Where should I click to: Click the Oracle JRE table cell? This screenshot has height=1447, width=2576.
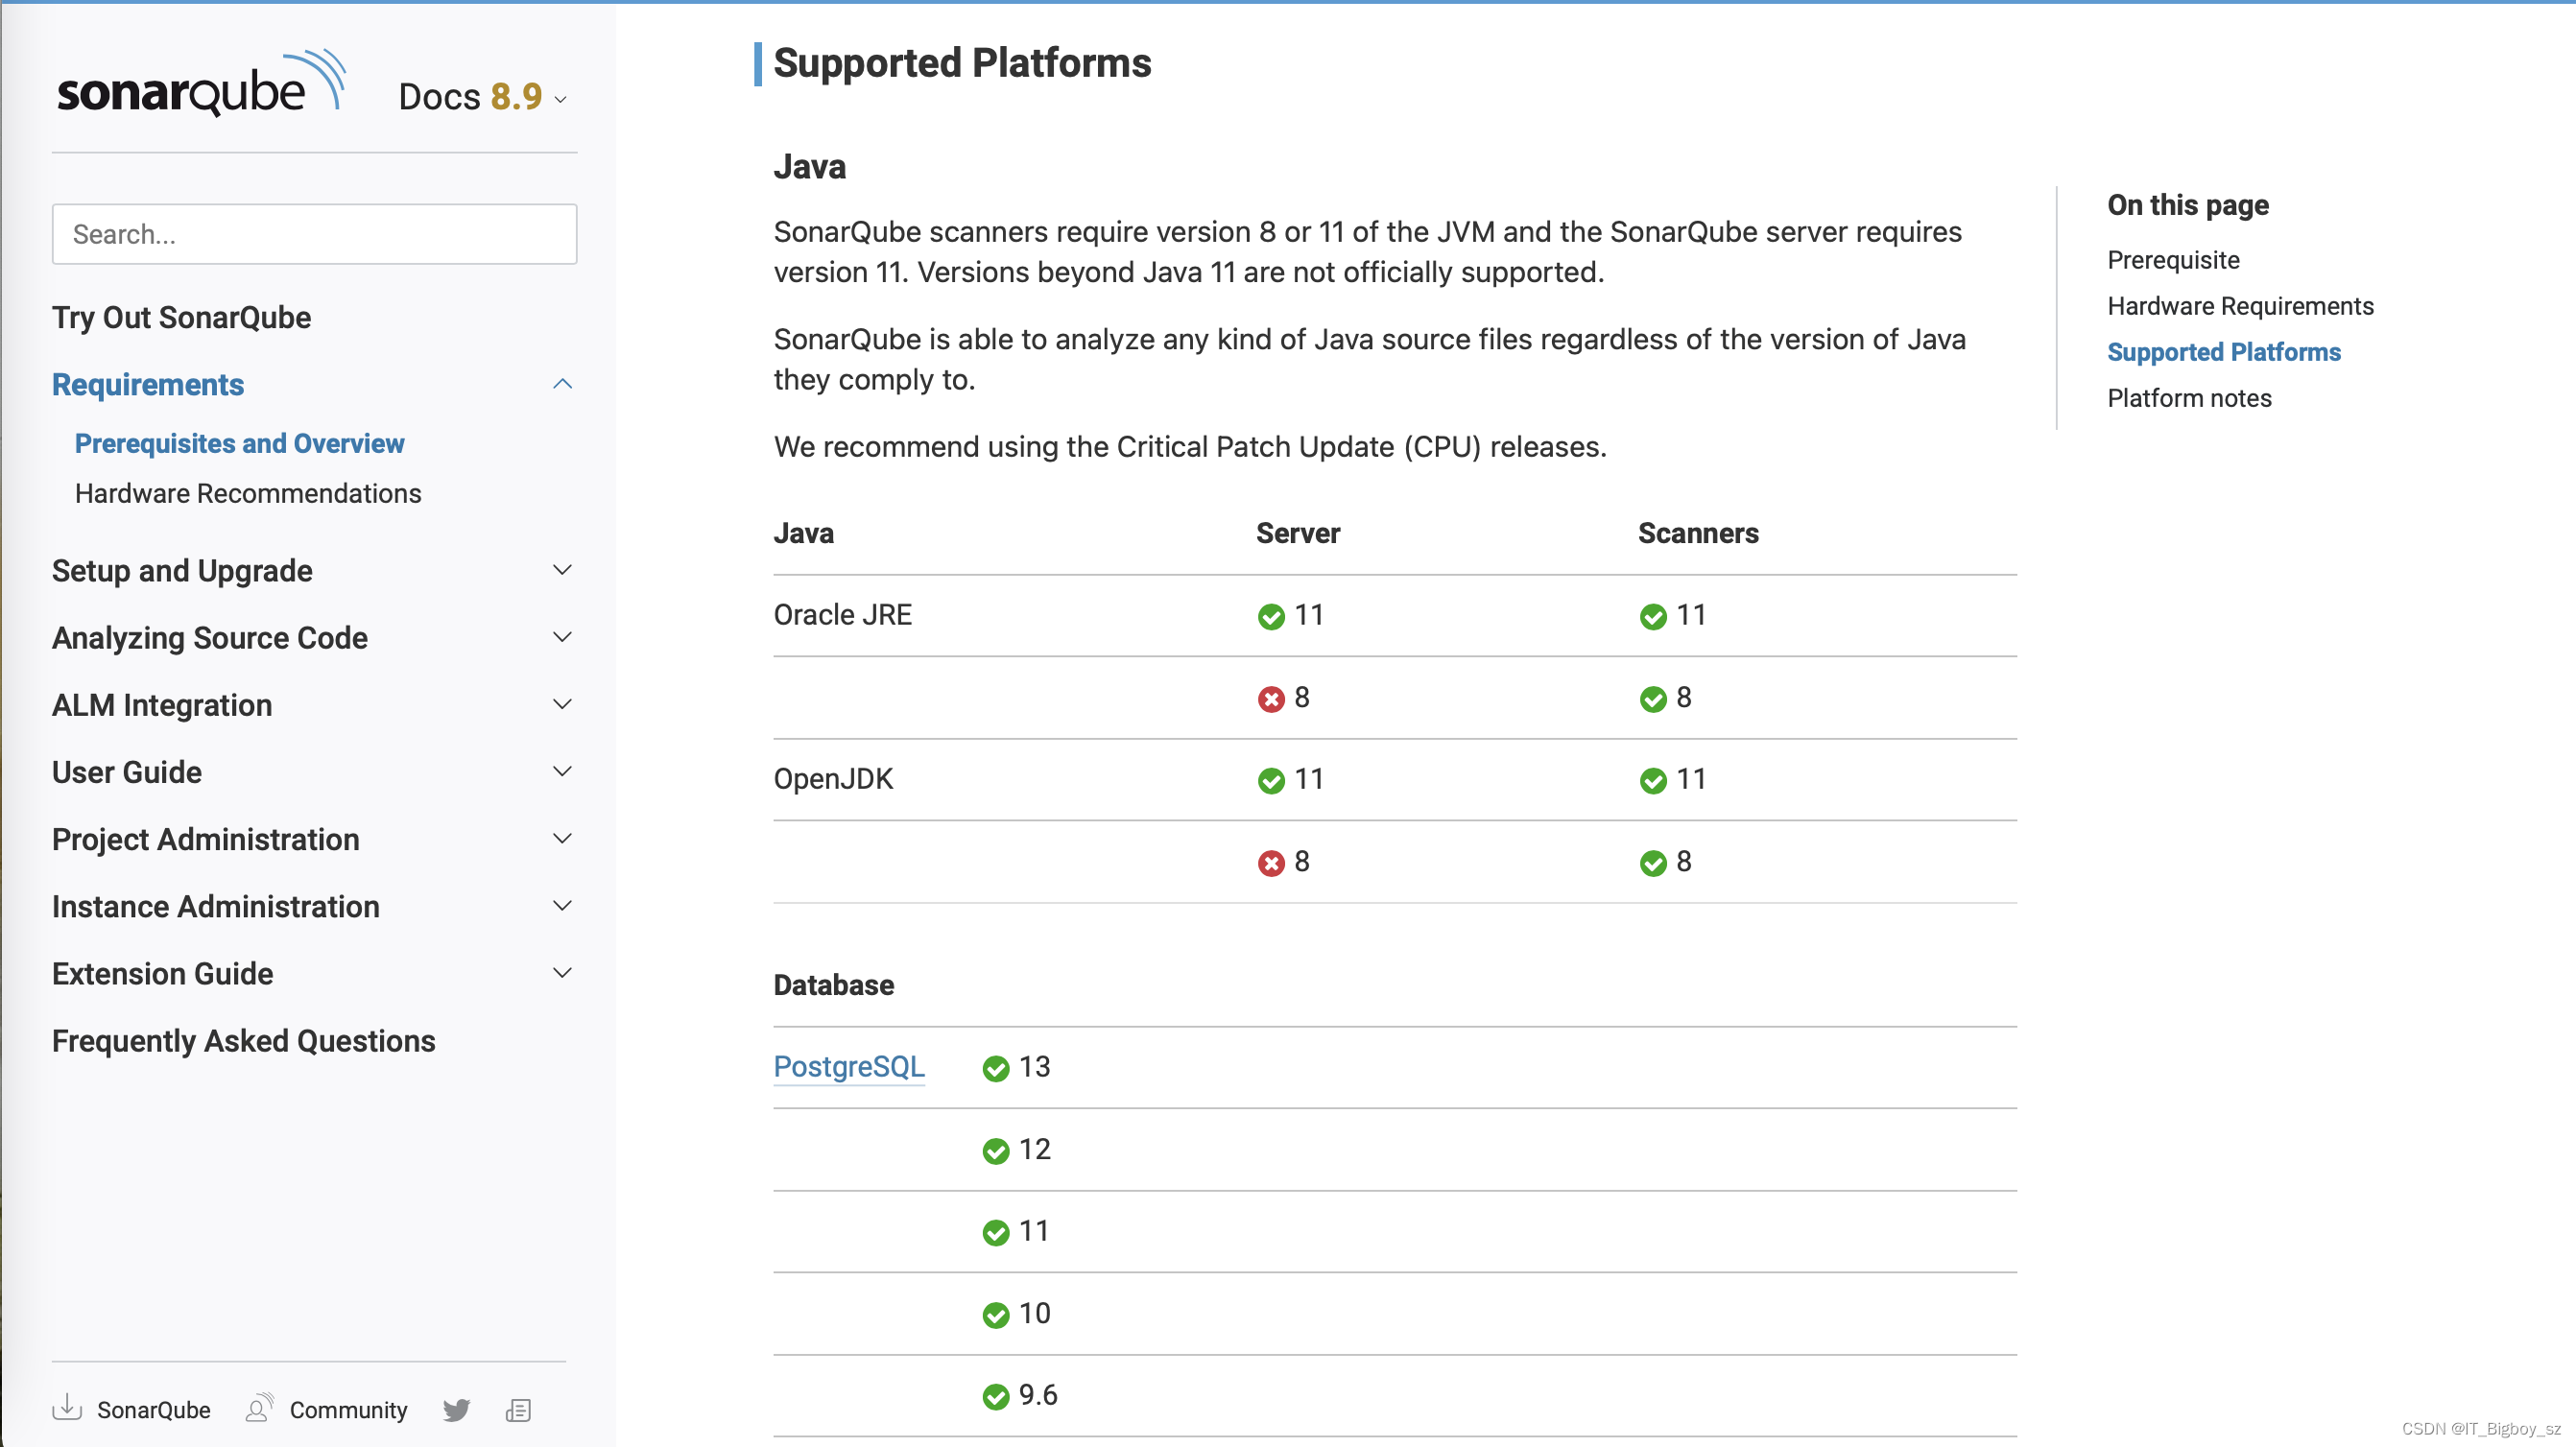point(842,614)
